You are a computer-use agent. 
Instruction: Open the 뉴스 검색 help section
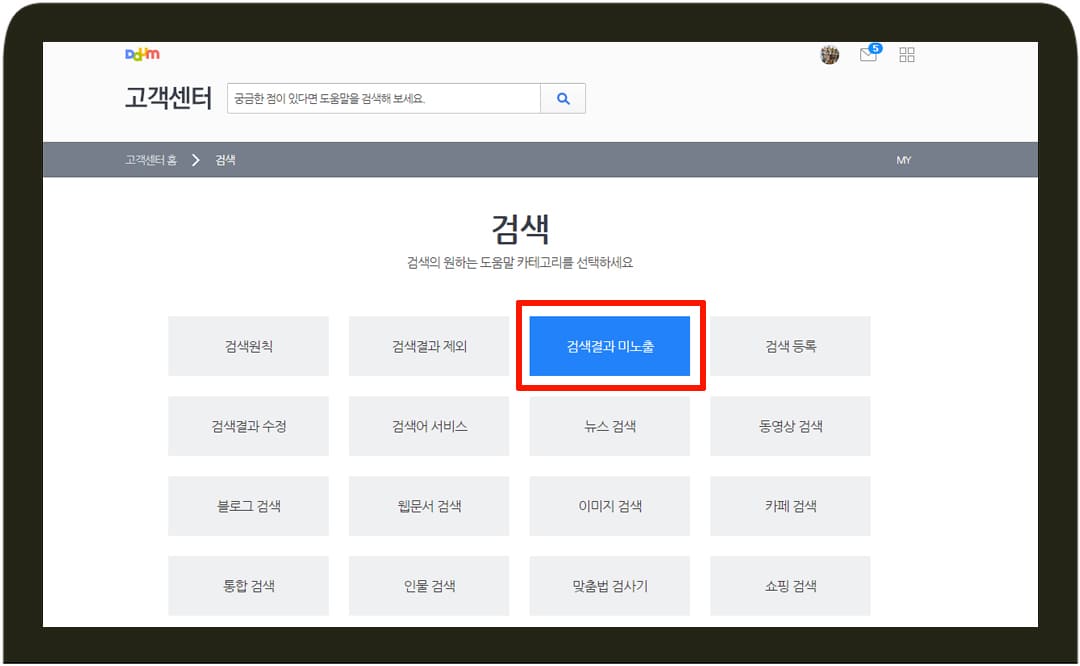(609, 426)
